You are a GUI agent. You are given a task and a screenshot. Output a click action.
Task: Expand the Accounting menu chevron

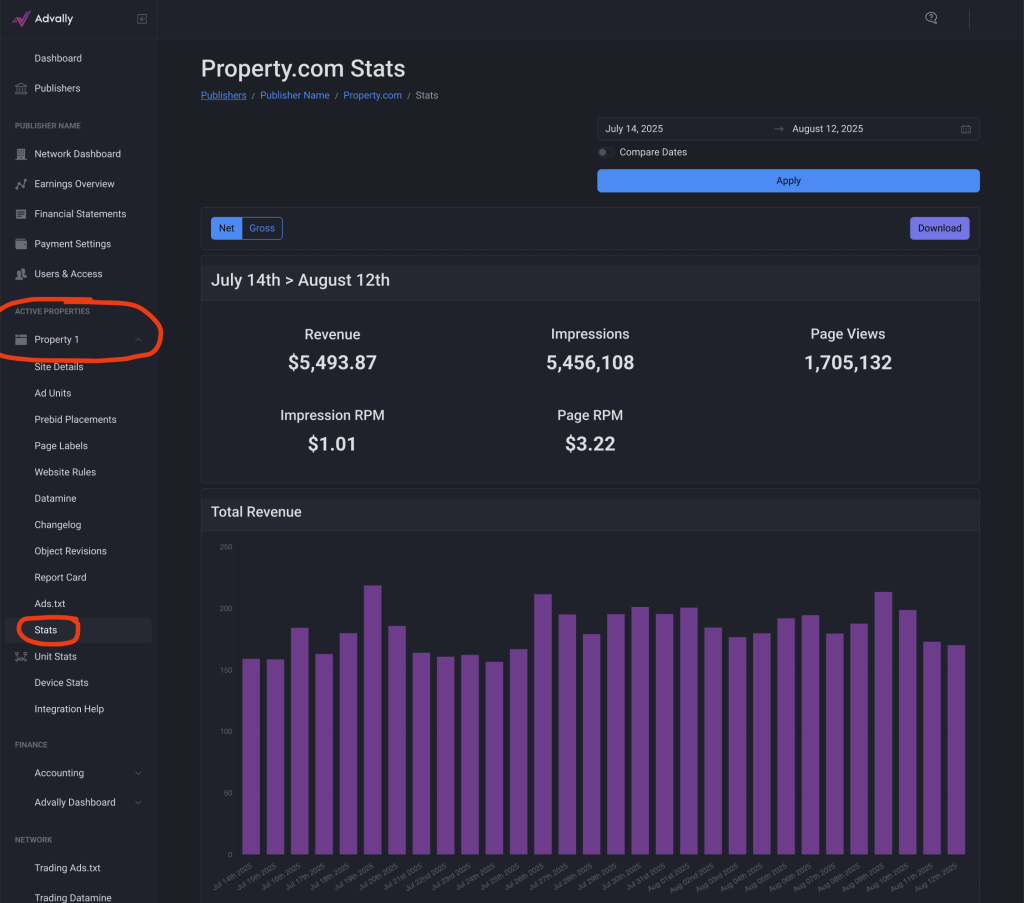[x=138, y=773]
